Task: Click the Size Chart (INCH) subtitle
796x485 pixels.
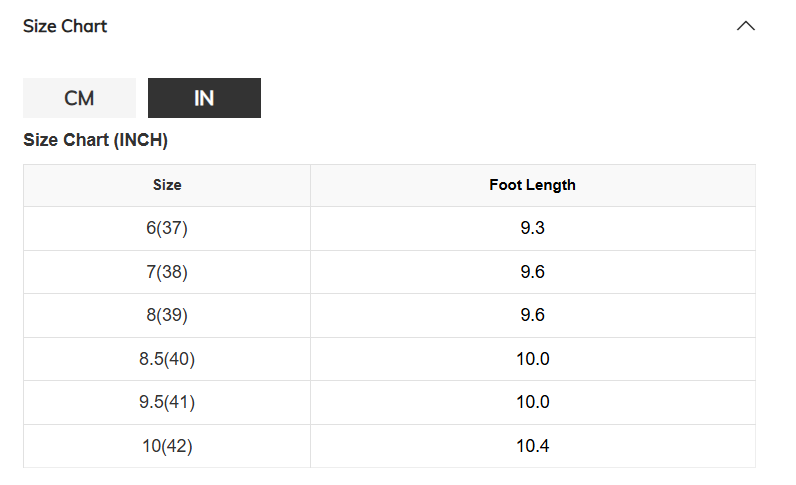Action: (x=95, y=140)
